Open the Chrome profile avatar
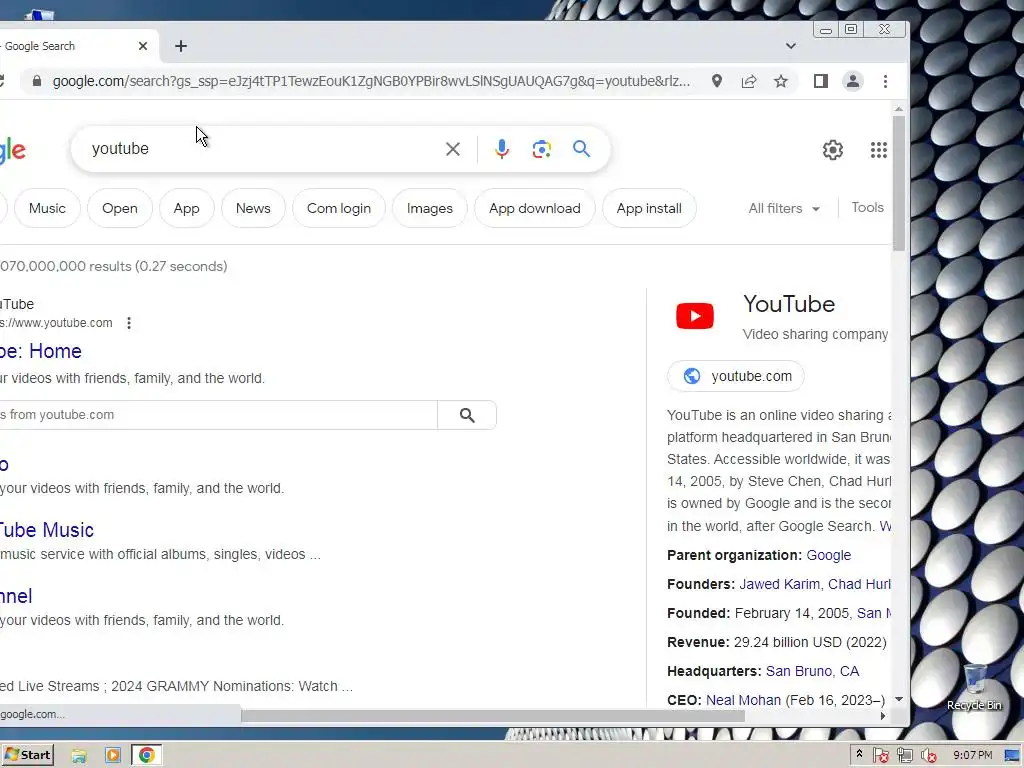The width and height of the screenshot is (1024, 768). [x=852, y=81]
